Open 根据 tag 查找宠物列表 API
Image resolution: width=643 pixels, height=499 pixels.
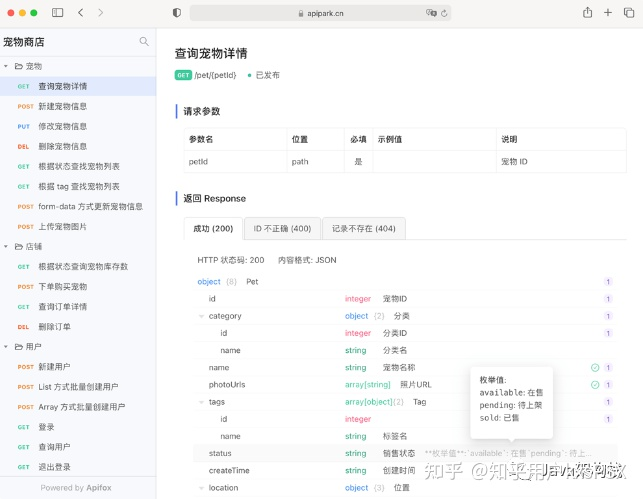point(78,187)
